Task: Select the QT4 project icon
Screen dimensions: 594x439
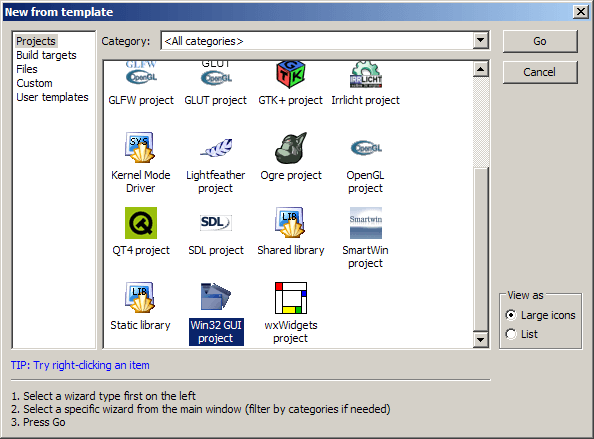Action: tap(141, 223)
